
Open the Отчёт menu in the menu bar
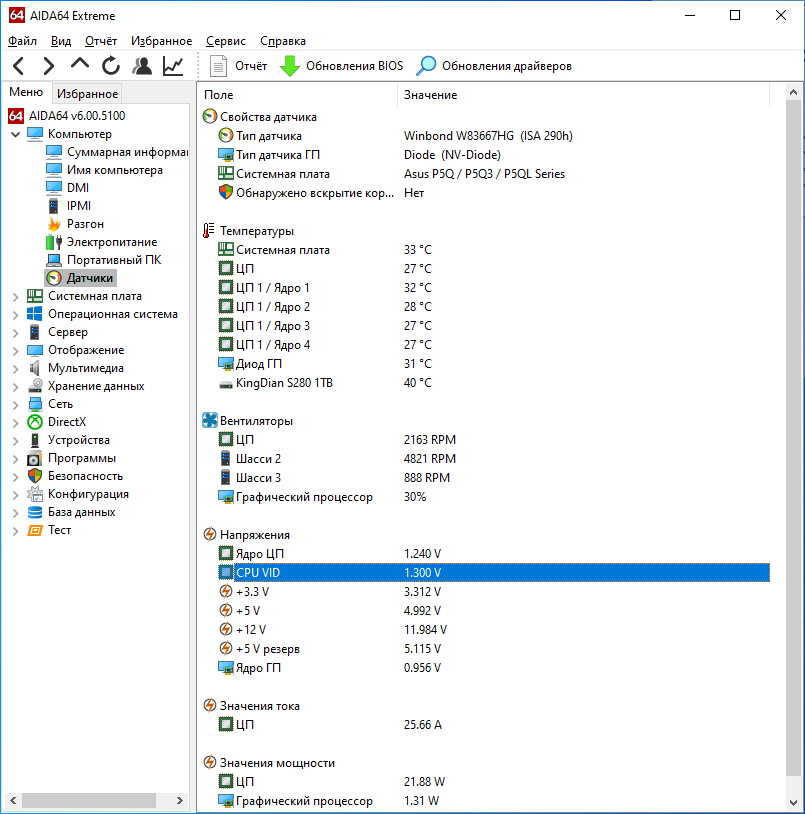[x=101, y=41]
